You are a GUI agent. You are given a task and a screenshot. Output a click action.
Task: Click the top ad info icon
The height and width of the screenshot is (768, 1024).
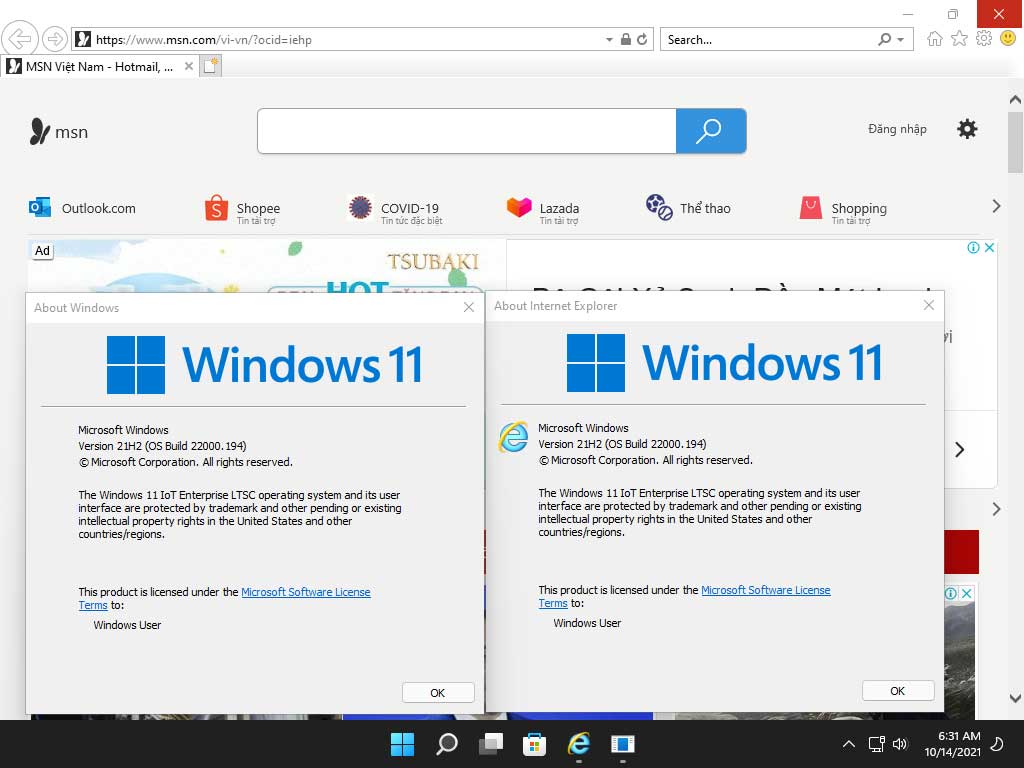973,248
